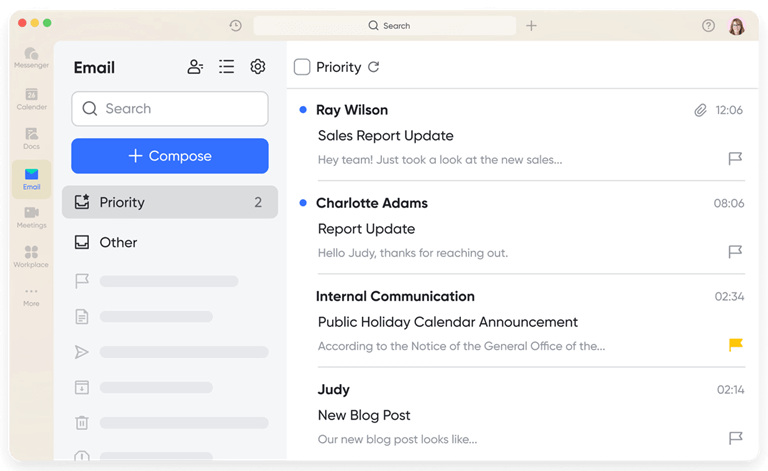Open the user profile avatar

pyautogui.click(x=737, y=26)
